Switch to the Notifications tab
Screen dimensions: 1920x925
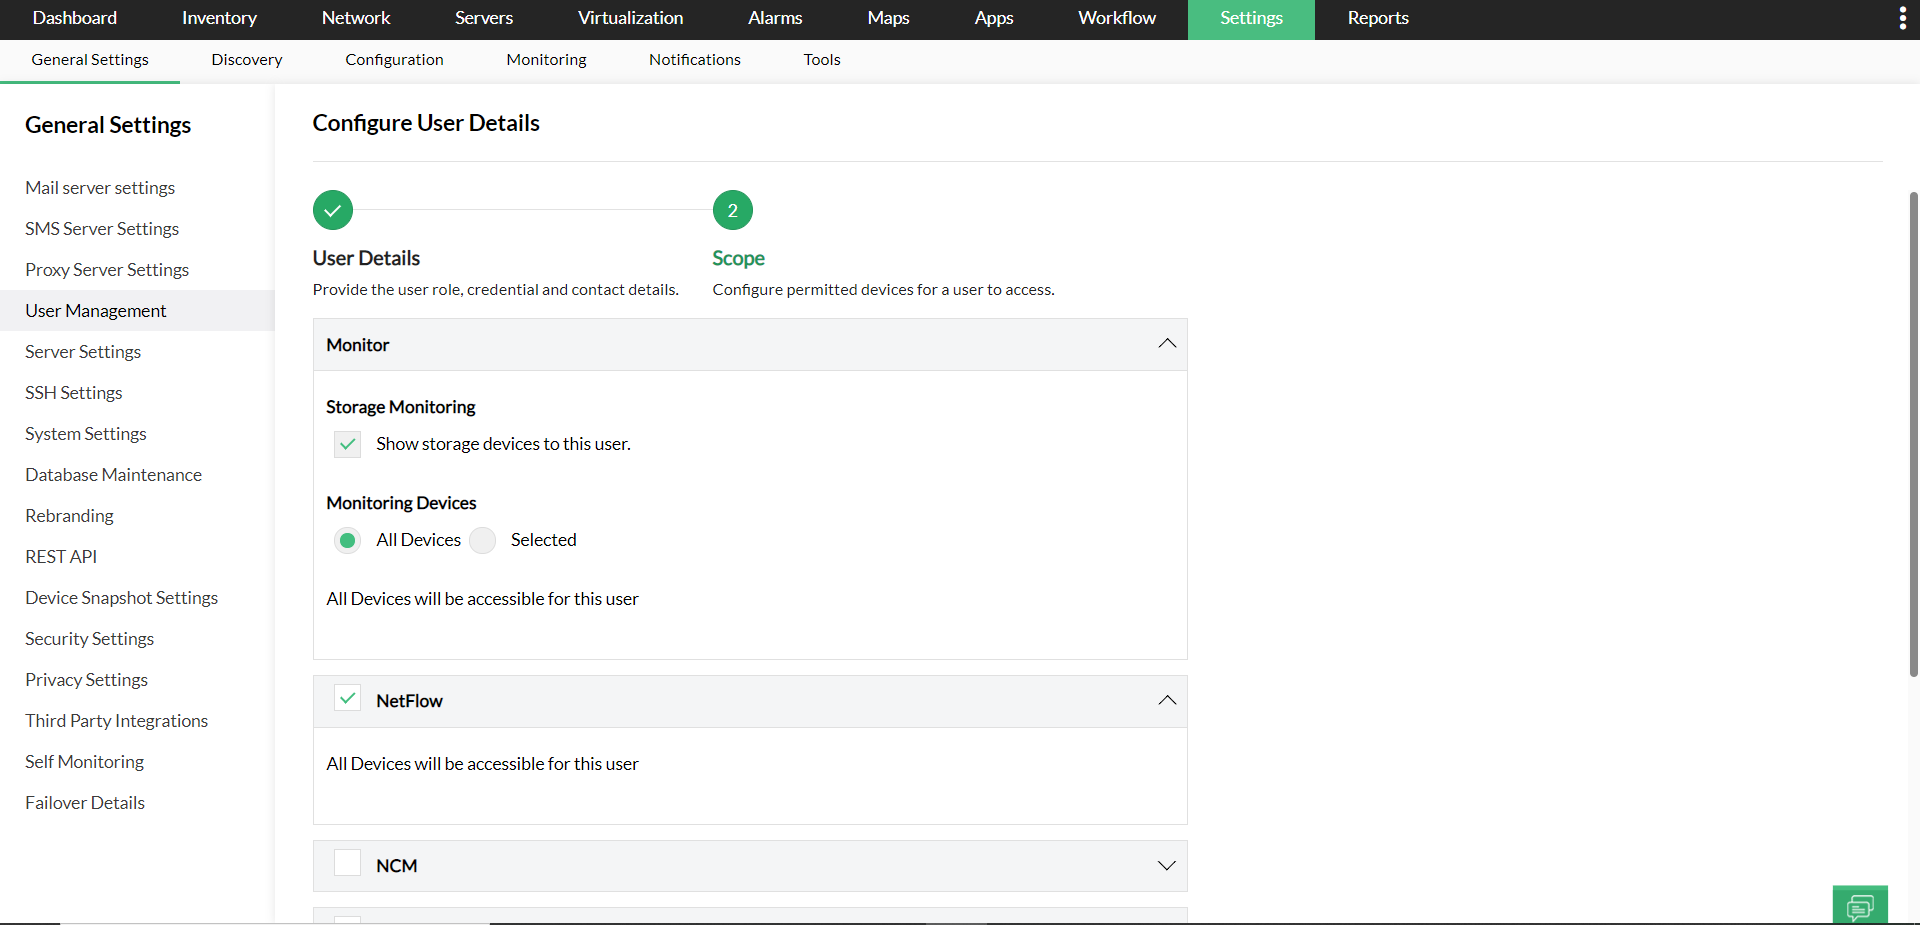(694, 60)
